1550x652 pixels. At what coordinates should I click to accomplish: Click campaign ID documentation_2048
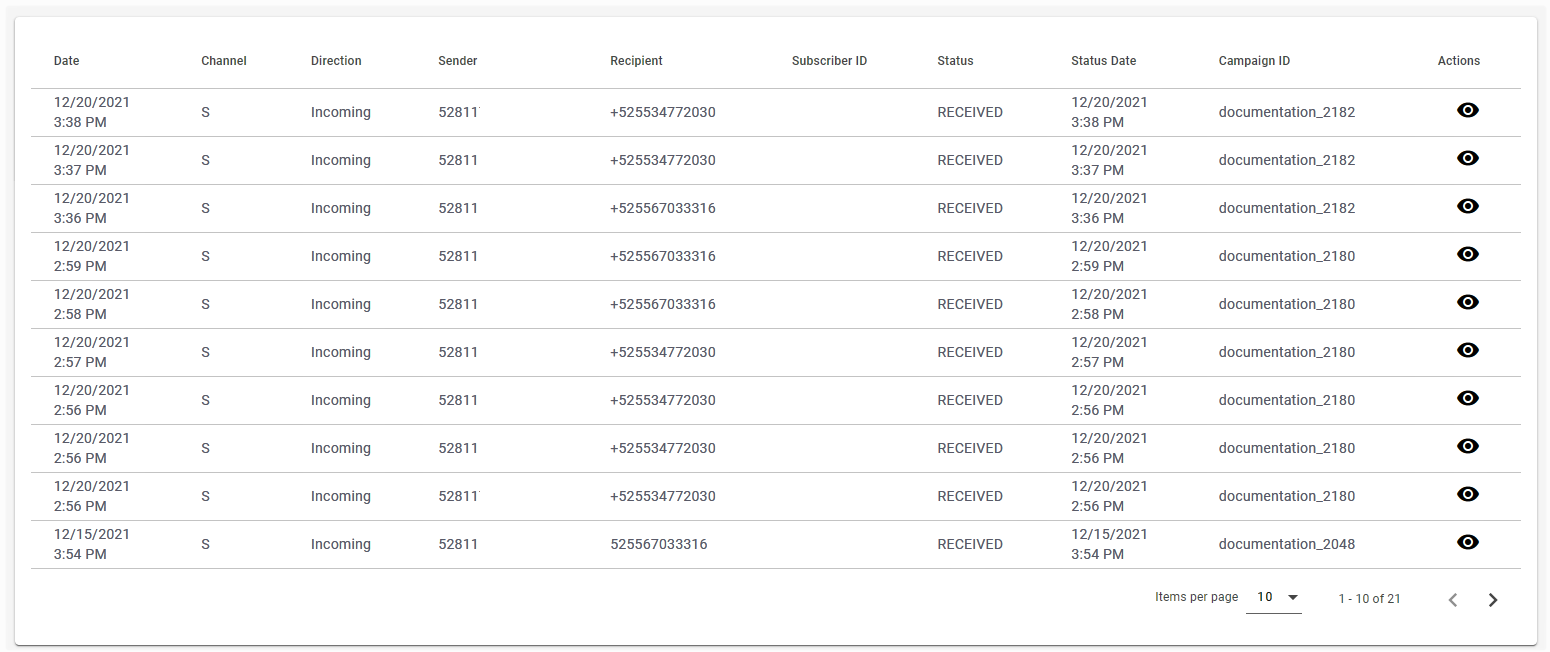coord(1287,544)
